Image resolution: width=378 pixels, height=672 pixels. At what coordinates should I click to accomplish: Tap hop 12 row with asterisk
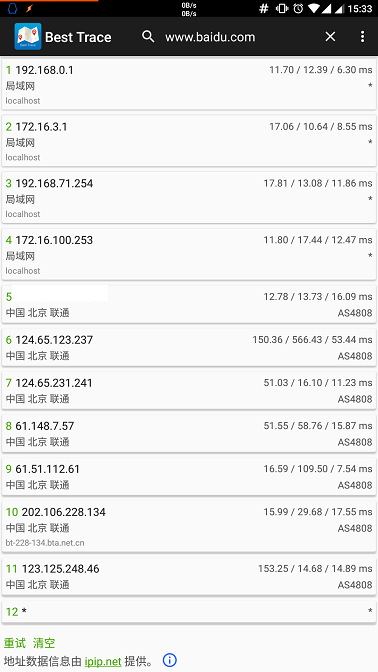tap(189, 611)
